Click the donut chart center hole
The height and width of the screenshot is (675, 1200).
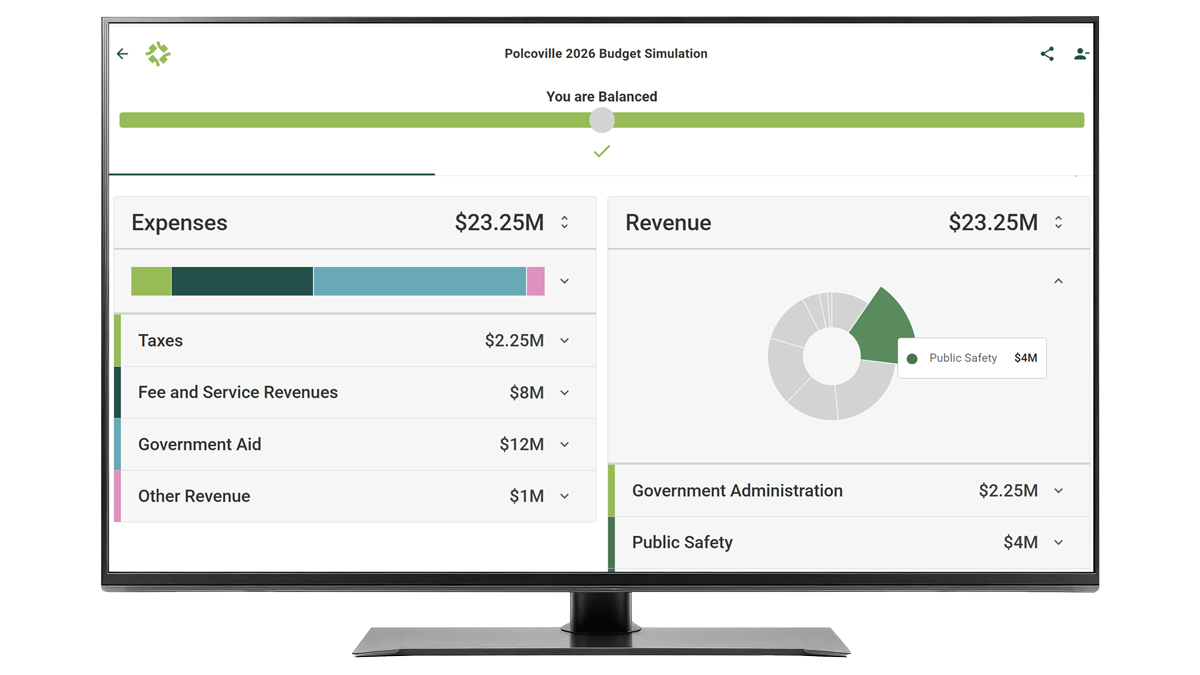click(831, 356)
